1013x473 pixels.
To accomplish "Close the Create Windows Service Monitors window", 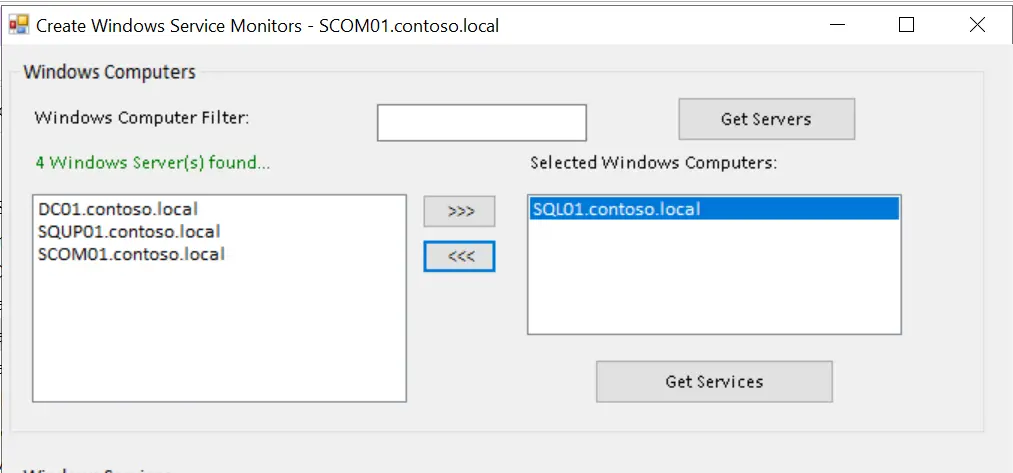I will [977, 25].
